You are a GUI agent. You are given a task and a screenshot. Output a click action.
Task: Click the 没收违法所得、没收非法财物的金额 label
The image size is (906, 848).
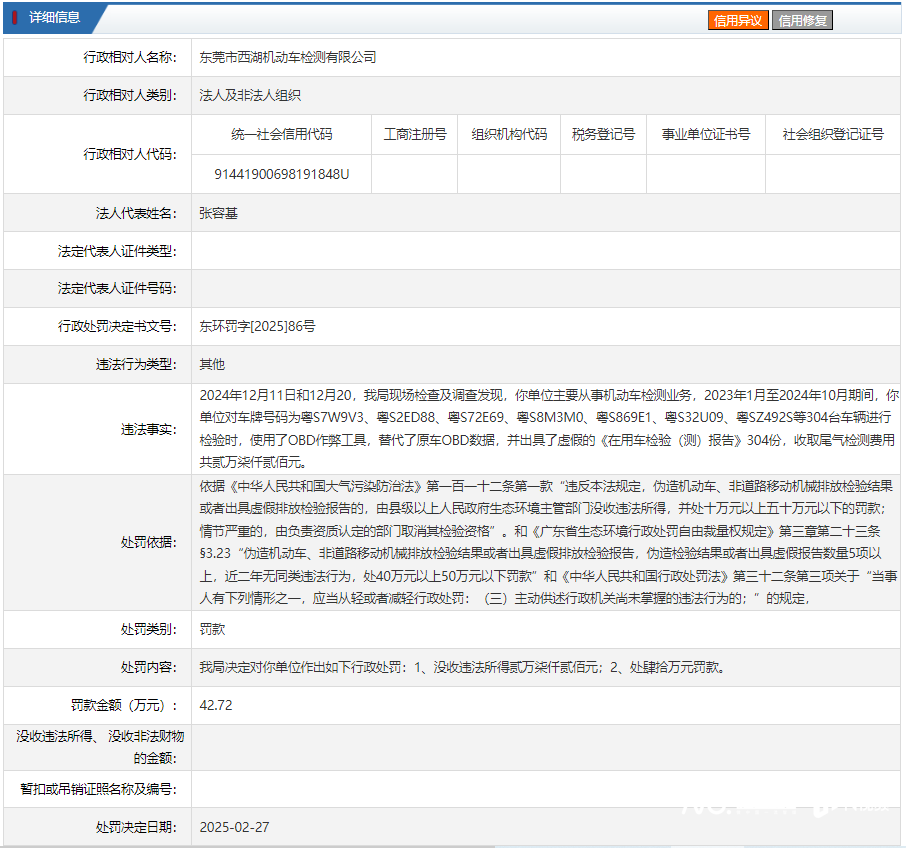(x=100, y=747)
